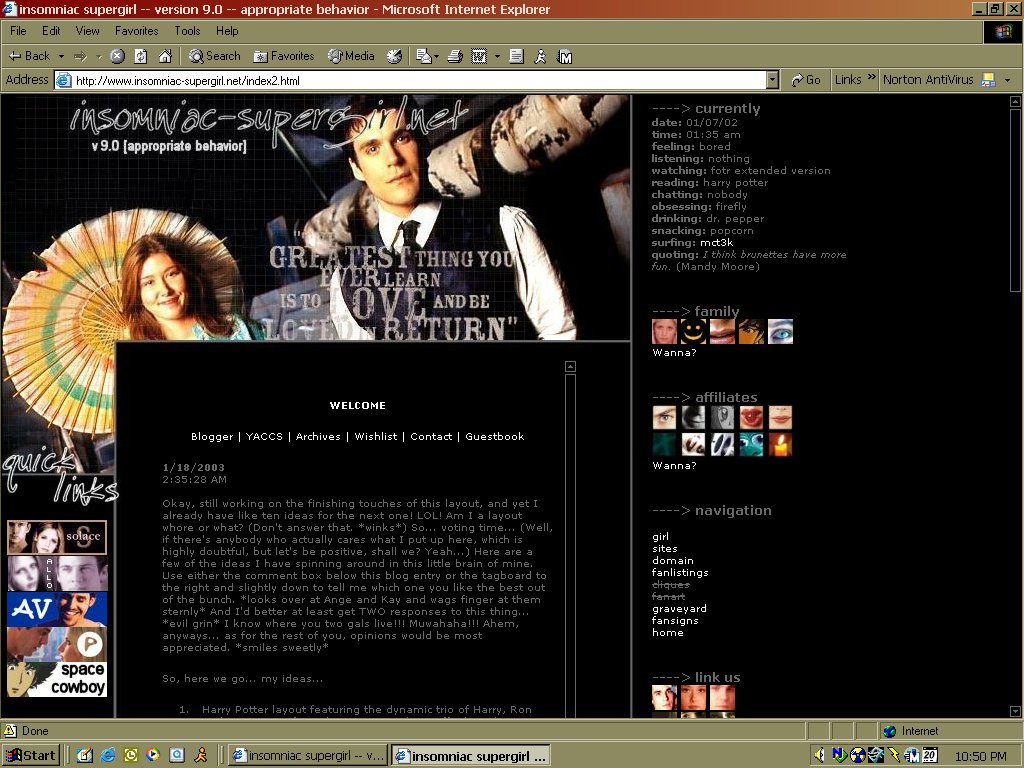This screenshot has width=1024, height=768.
Task: Open the fanlistings navigation link
Action: pos(680,572)
